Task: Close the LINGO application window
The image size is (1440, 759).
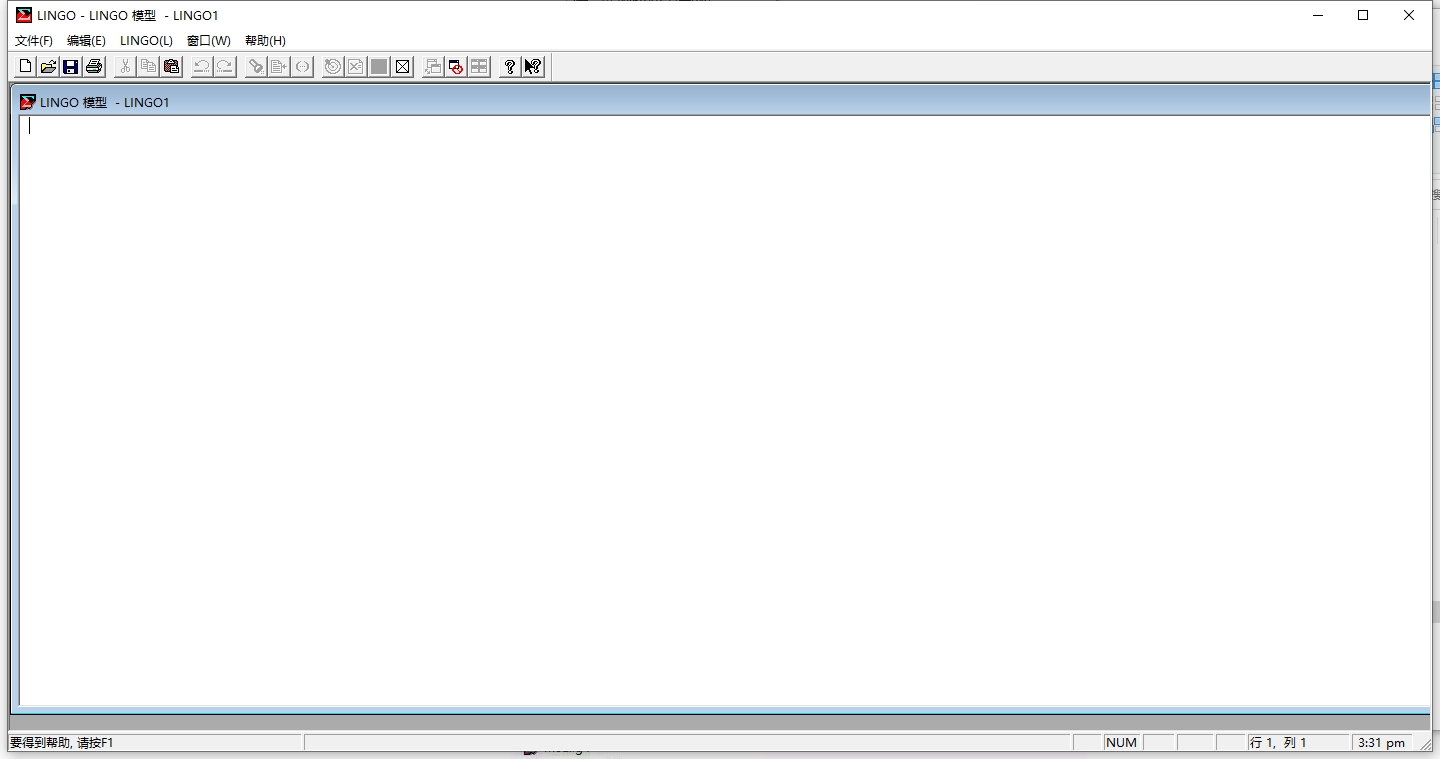Action: 1409,15
